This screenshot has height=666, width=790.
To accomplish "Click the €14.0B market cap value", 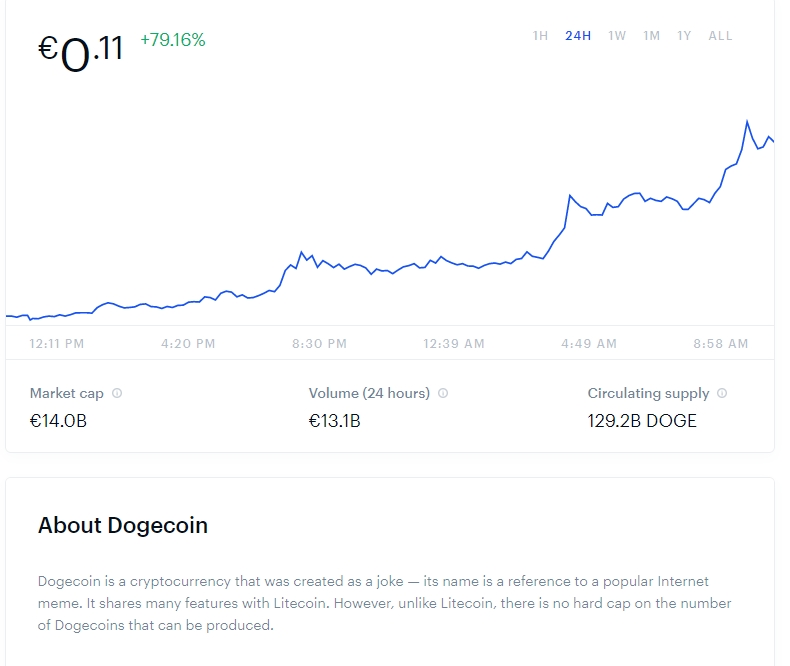I will 58,421.
